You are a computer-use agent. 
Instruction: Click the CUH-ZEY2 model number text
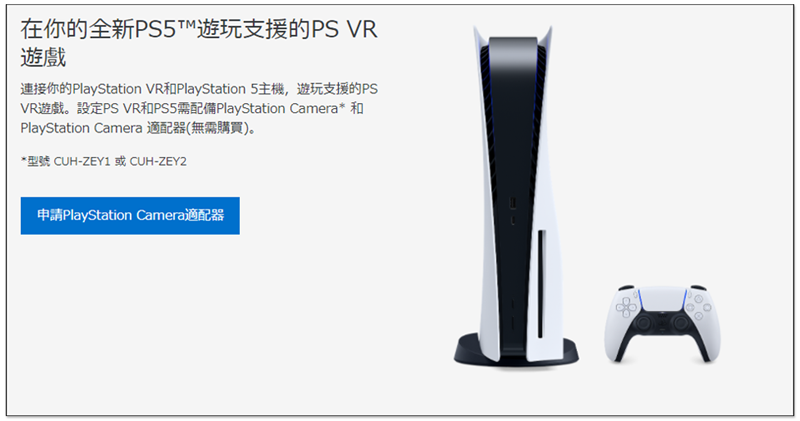click(x=158, y=162)
